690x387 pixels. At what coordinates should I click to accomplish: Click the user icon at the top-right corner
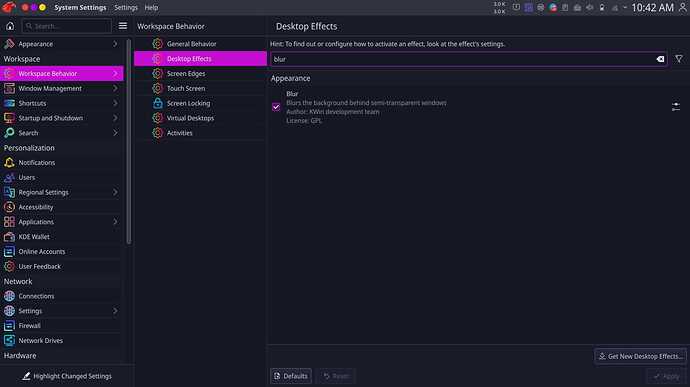tap(683, 7)
